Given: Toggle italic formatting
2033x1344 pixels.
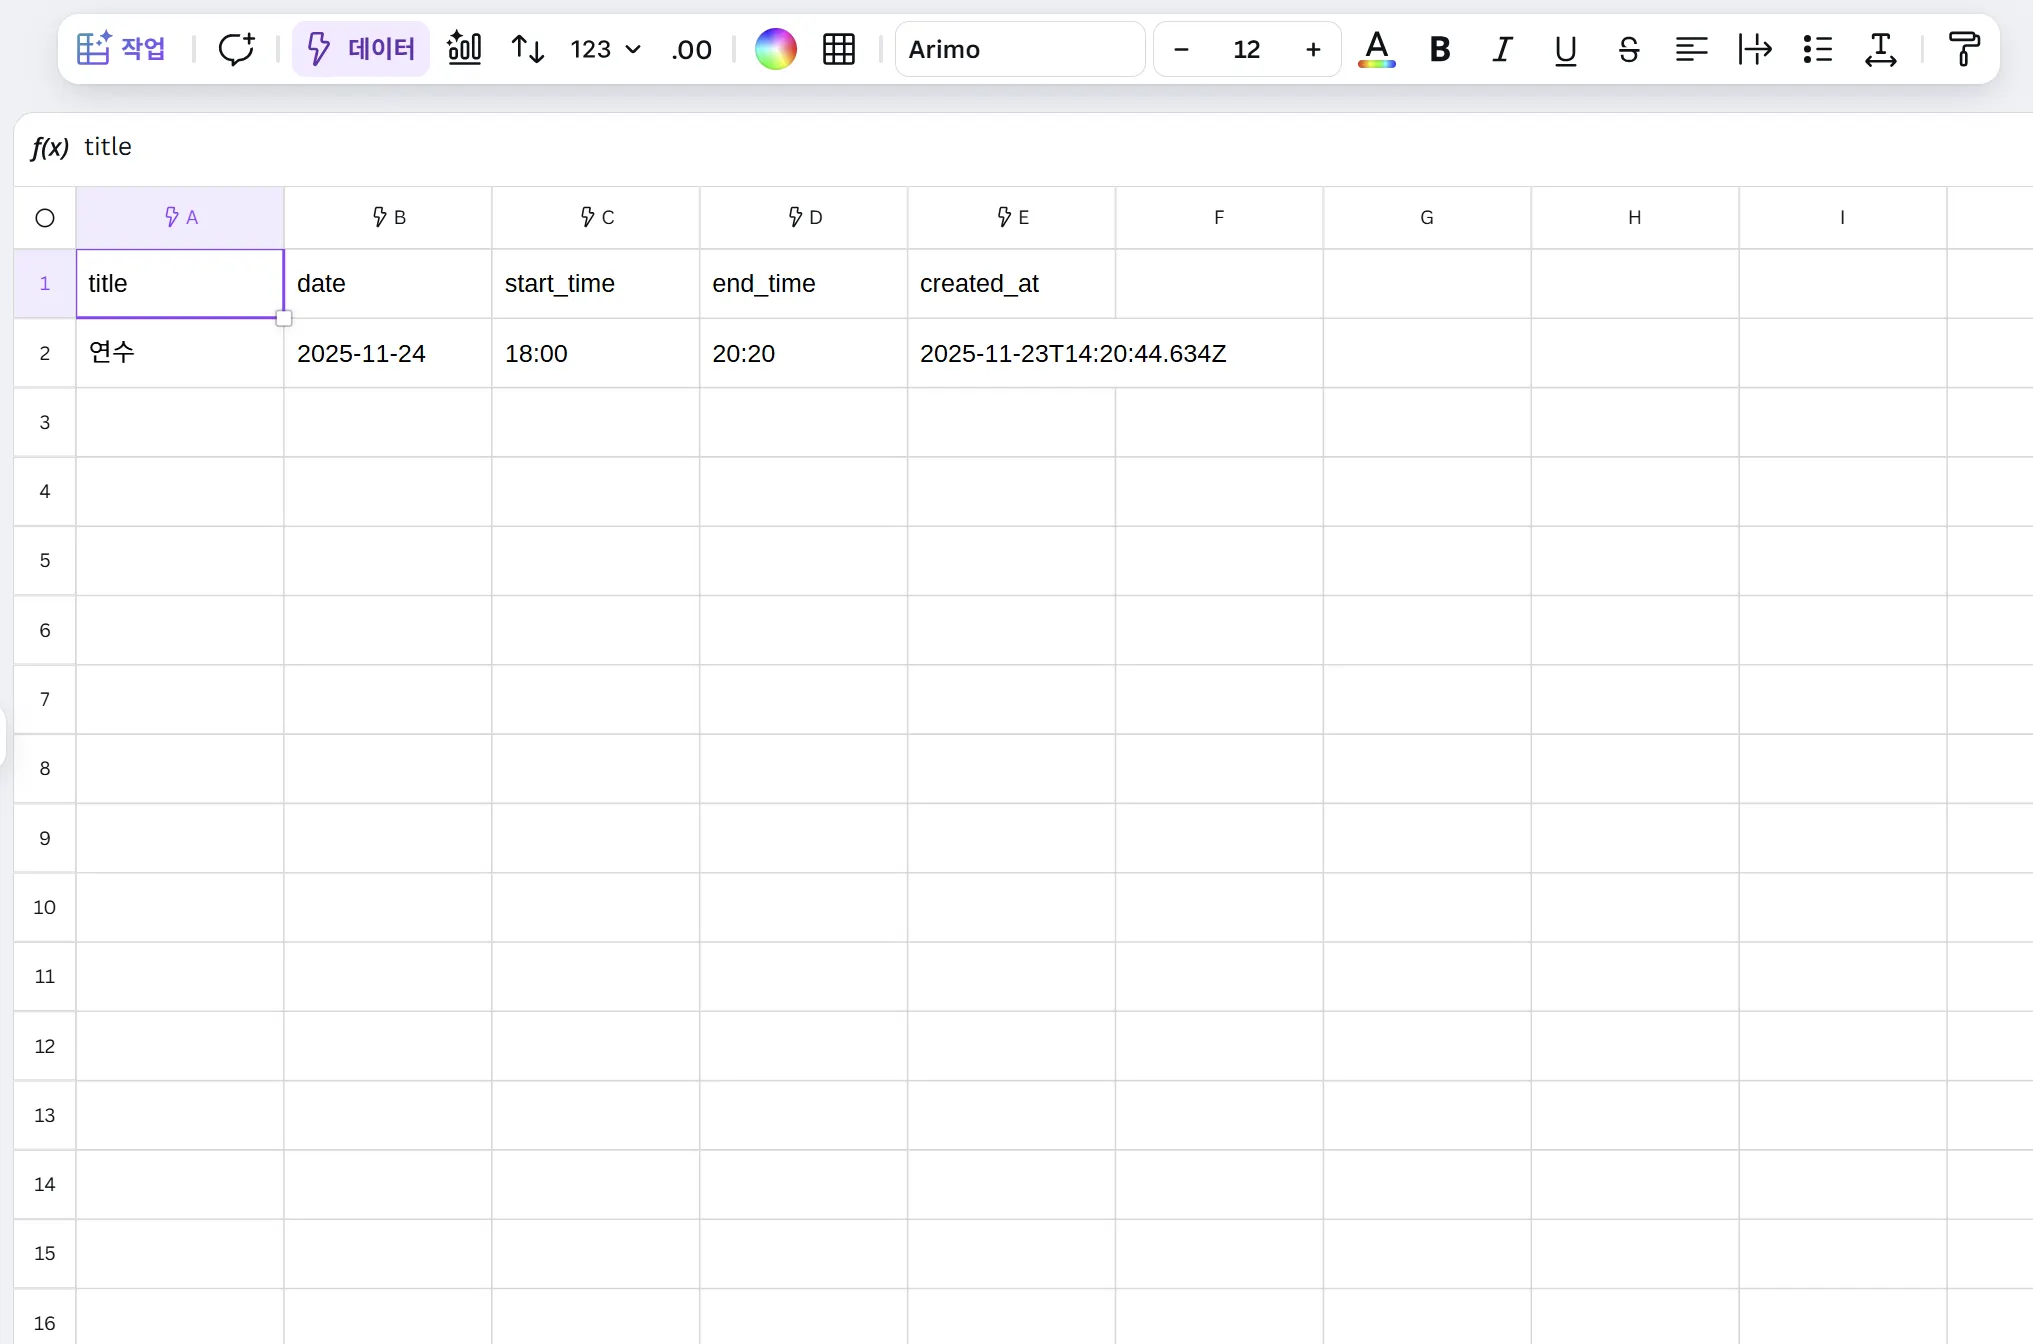Looking at the screenshot, I should [1502, 49].
